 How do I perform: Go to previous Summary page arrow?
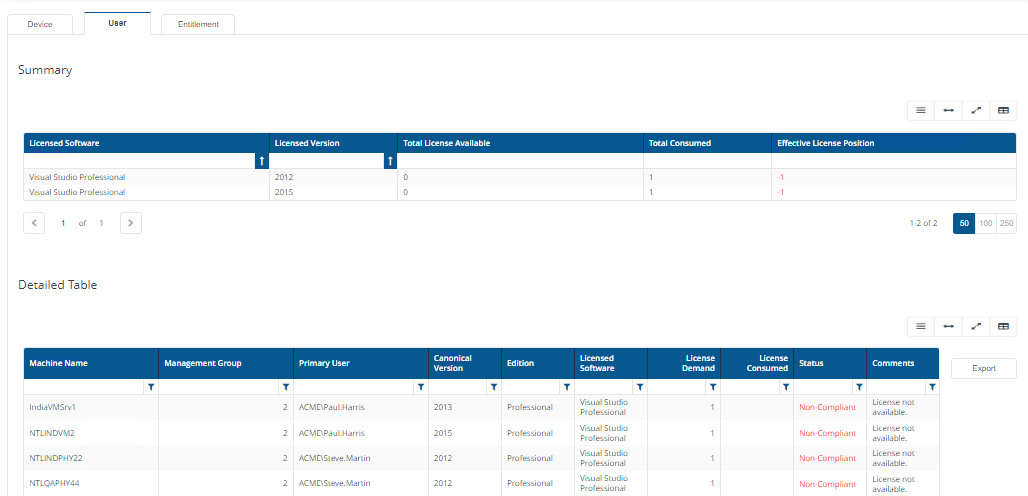(34, 223)
